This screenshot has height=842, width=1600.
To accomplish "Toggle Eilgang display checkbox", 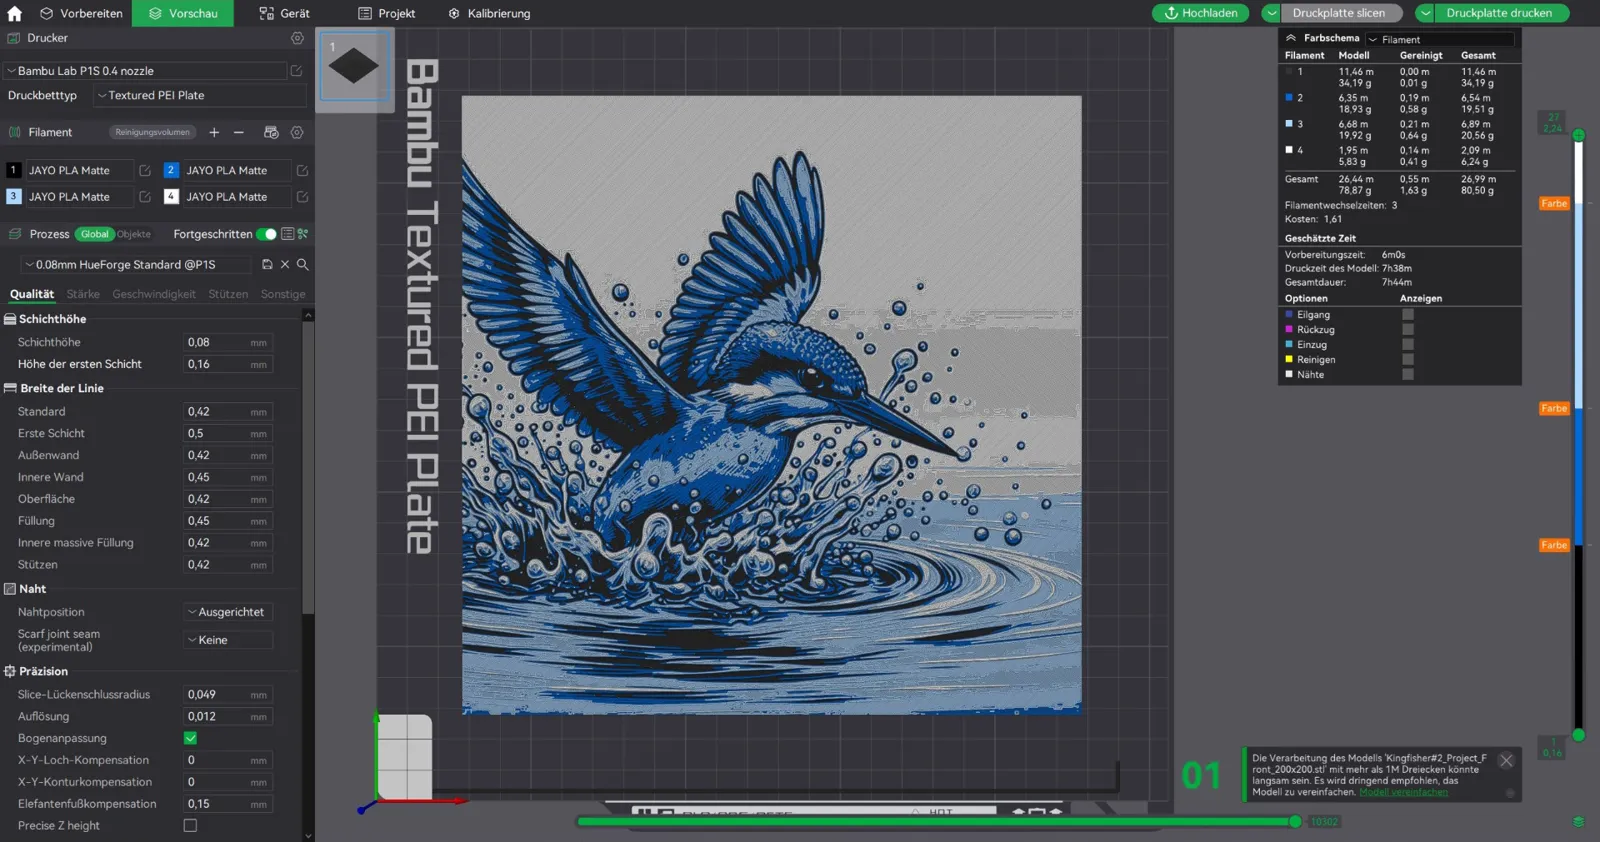I will pyautogui.click(x=1408, y=314).
